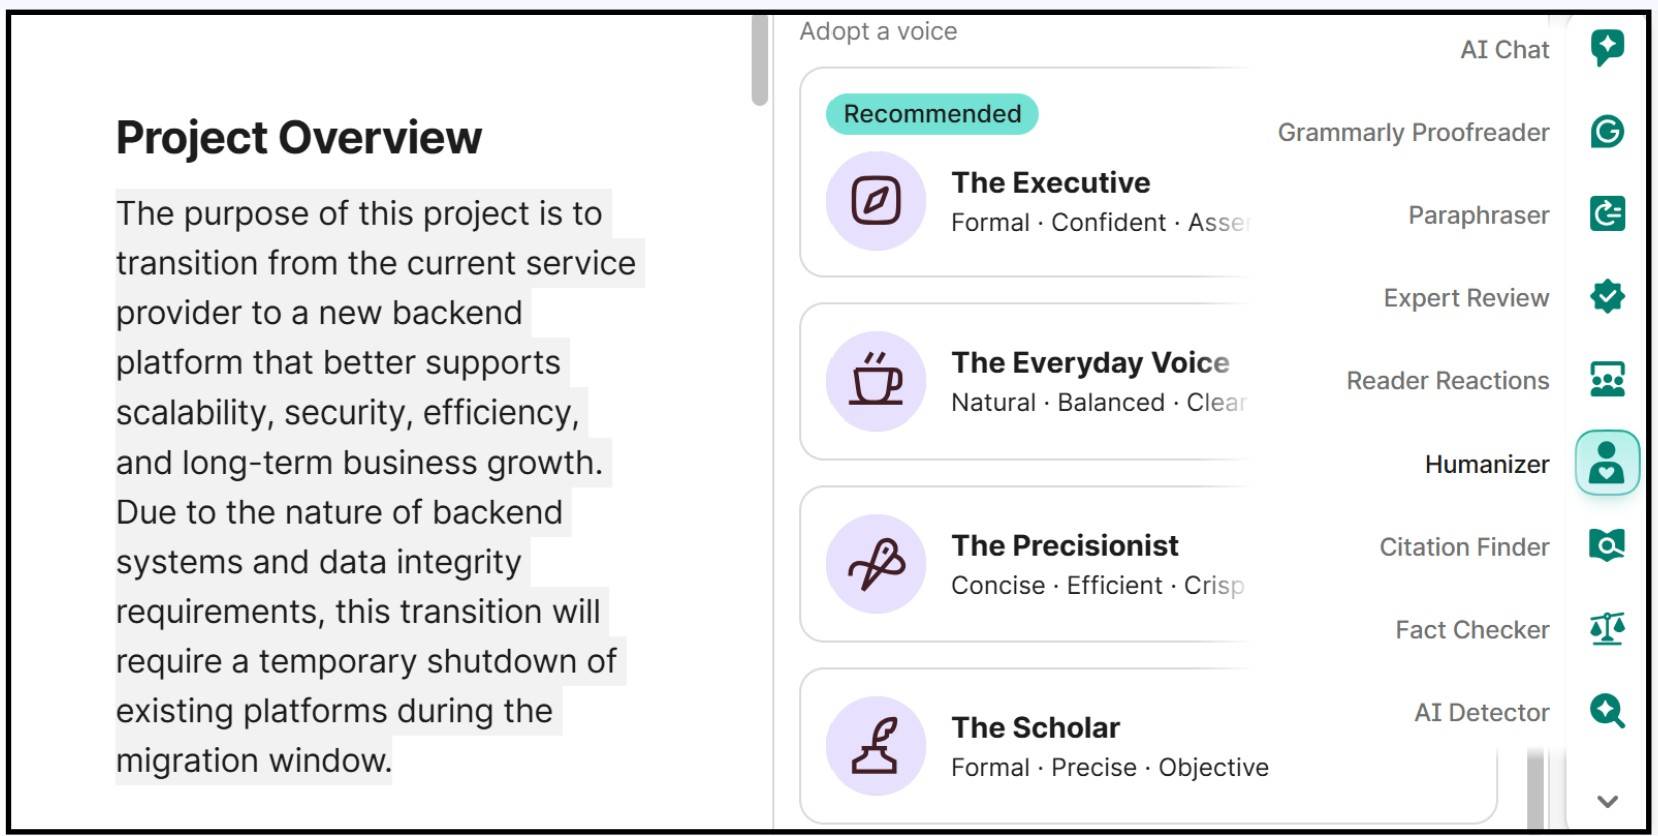Open the AI Detector magnifier icon
1658x836 pixels.
pyautogui.click(x=1607, y=712)
